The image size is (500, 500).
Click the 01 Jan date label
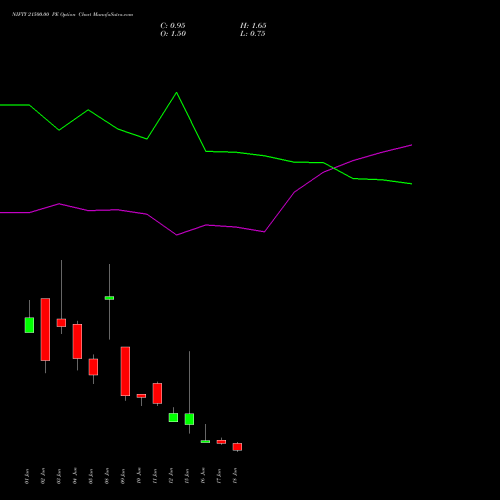tap(27, 476)
